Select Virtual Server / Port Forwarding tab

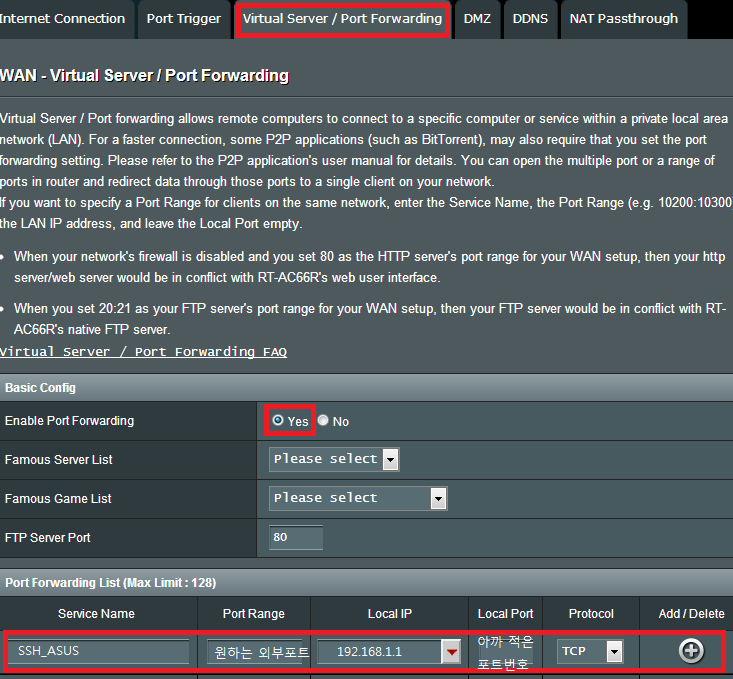(342, 18)
